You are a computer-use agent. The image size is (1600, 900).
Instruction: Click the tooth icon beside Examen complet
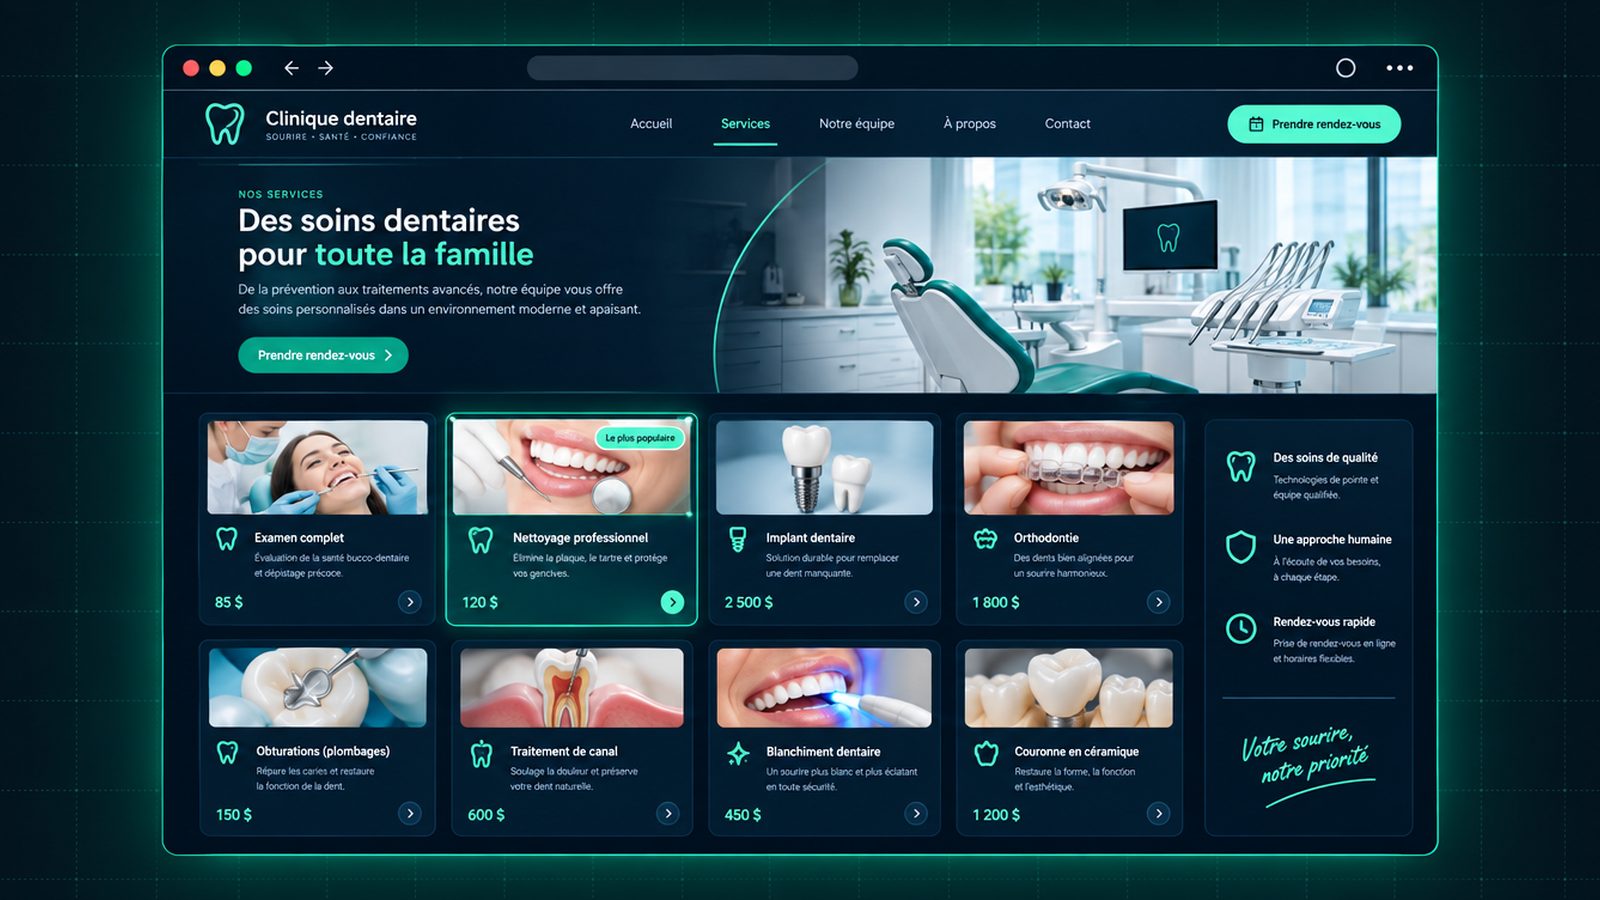pos(227,539)
